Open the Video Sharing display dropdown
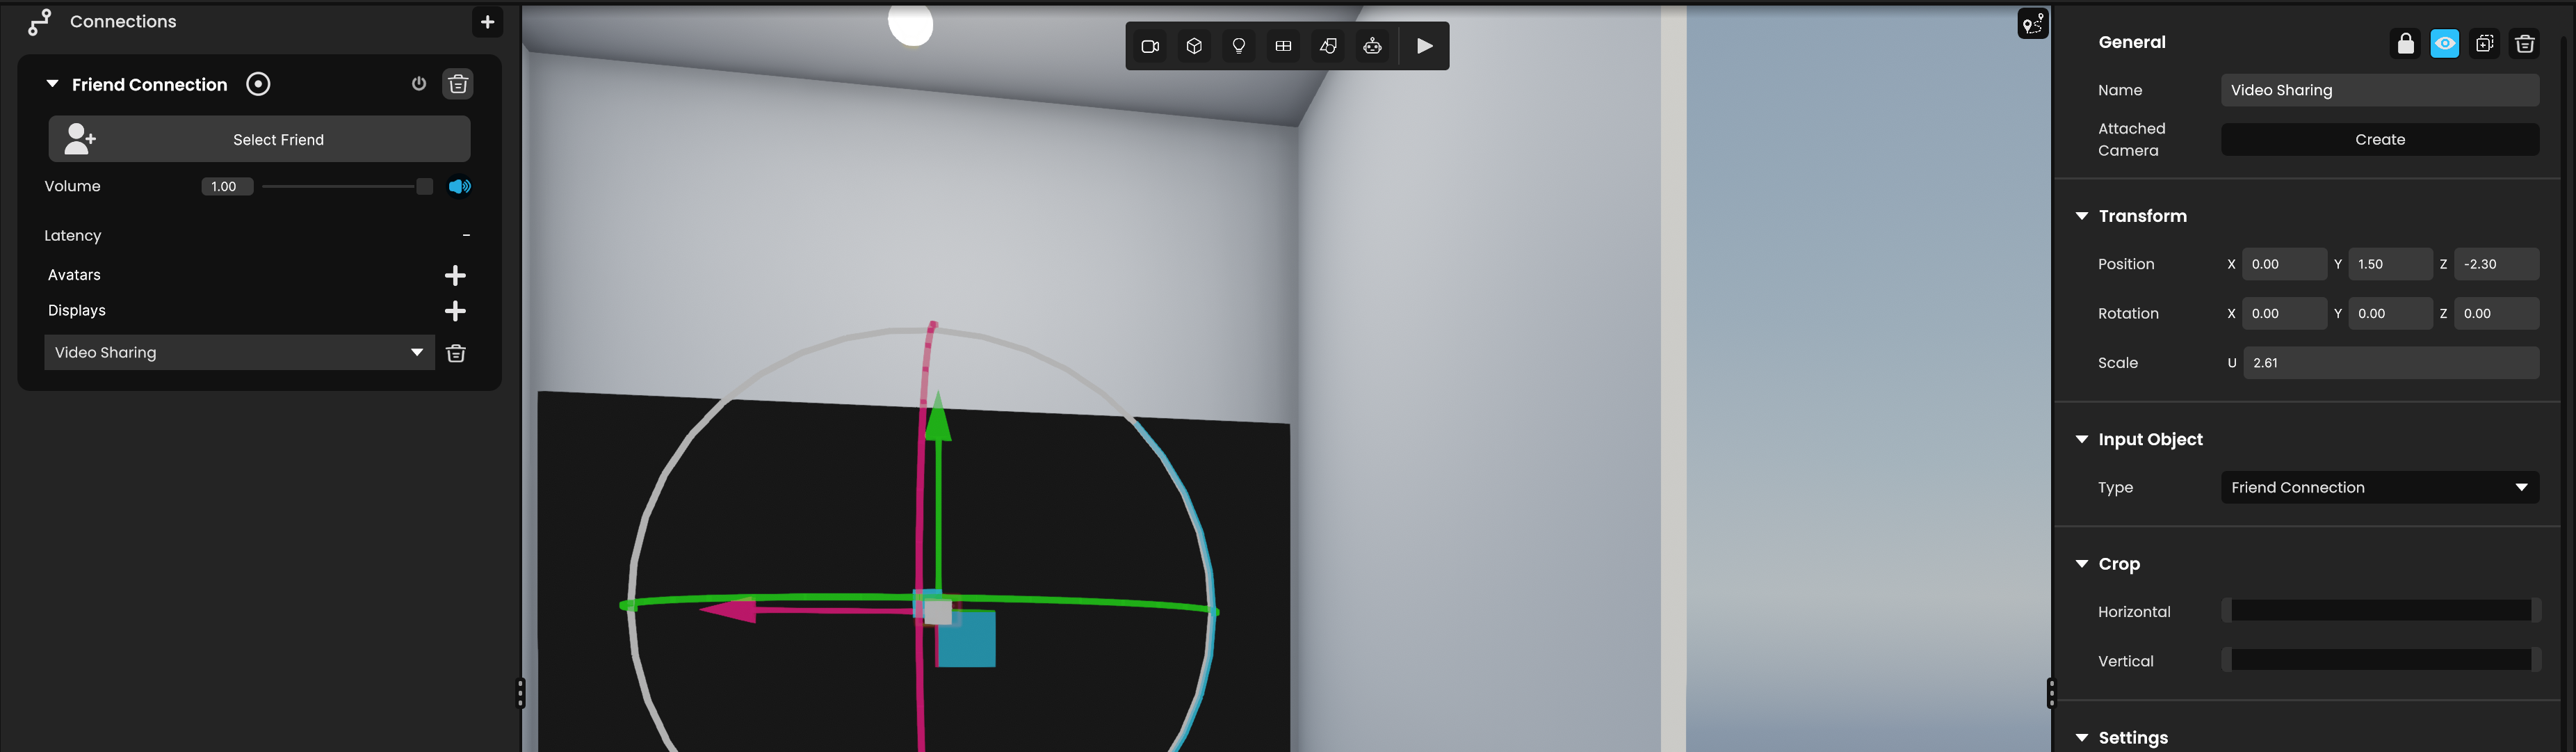Image resolution: width=2576 pixels, height=752 pixels. pyautogui.click(x=239, y=352)
